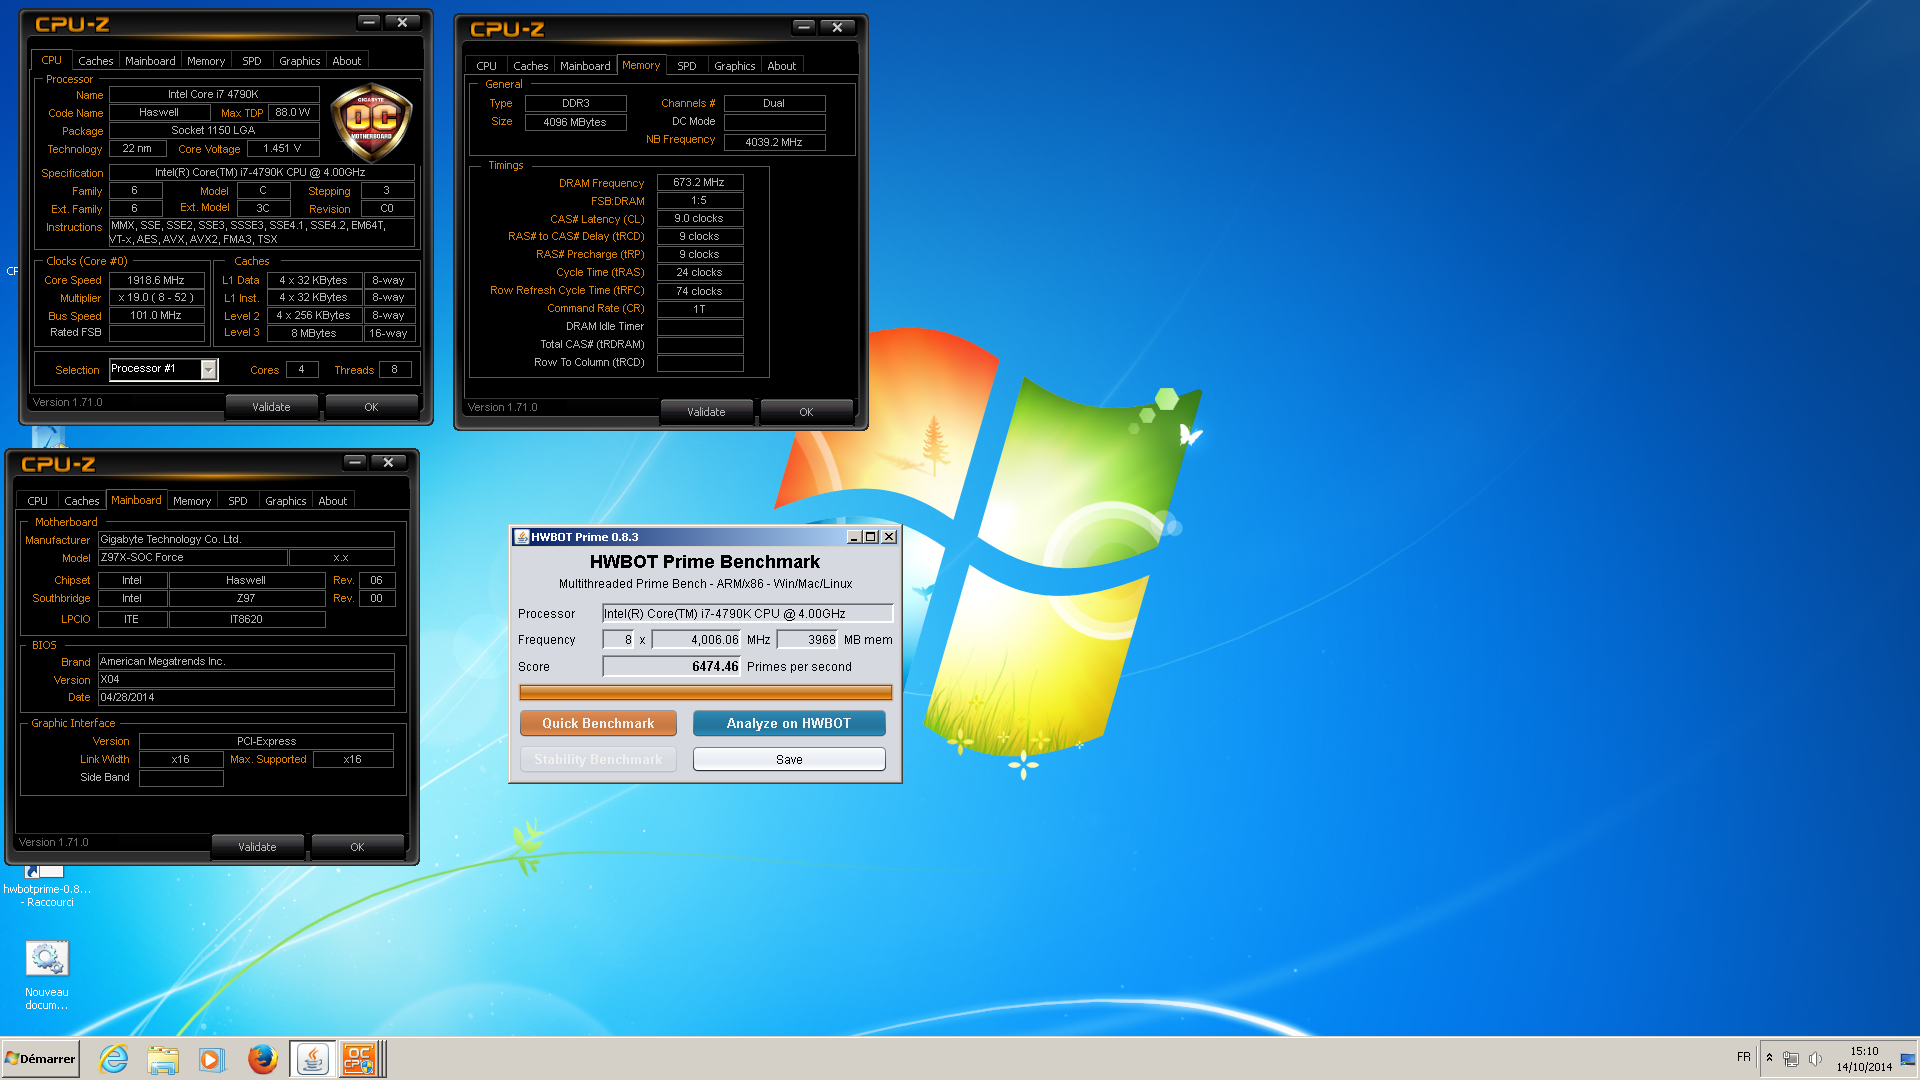Launch Windows Media Player from taskbar

[x=211, y=1058]
